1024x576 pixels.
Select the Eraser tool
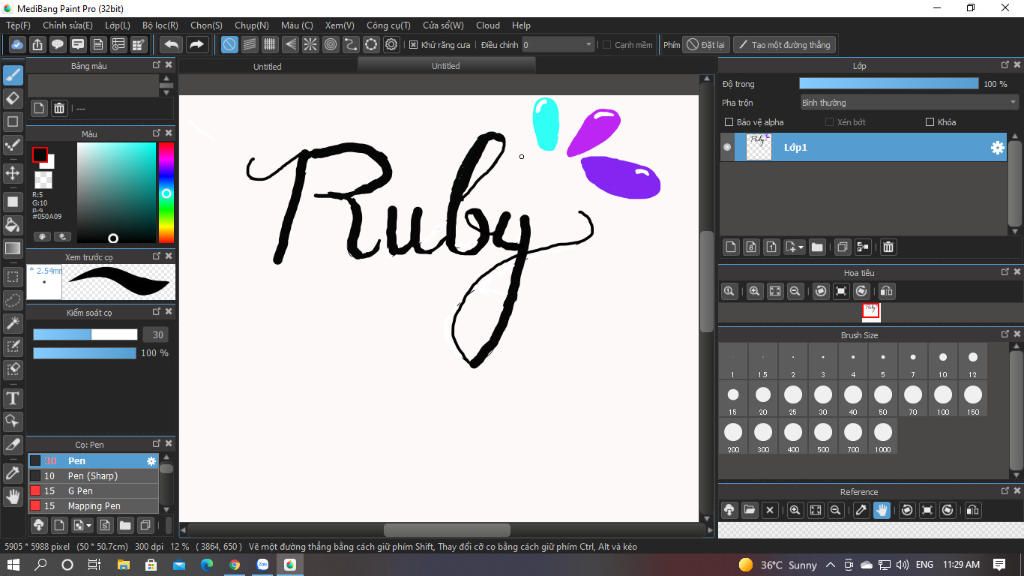pyautogui.click(x=12, y=99)
